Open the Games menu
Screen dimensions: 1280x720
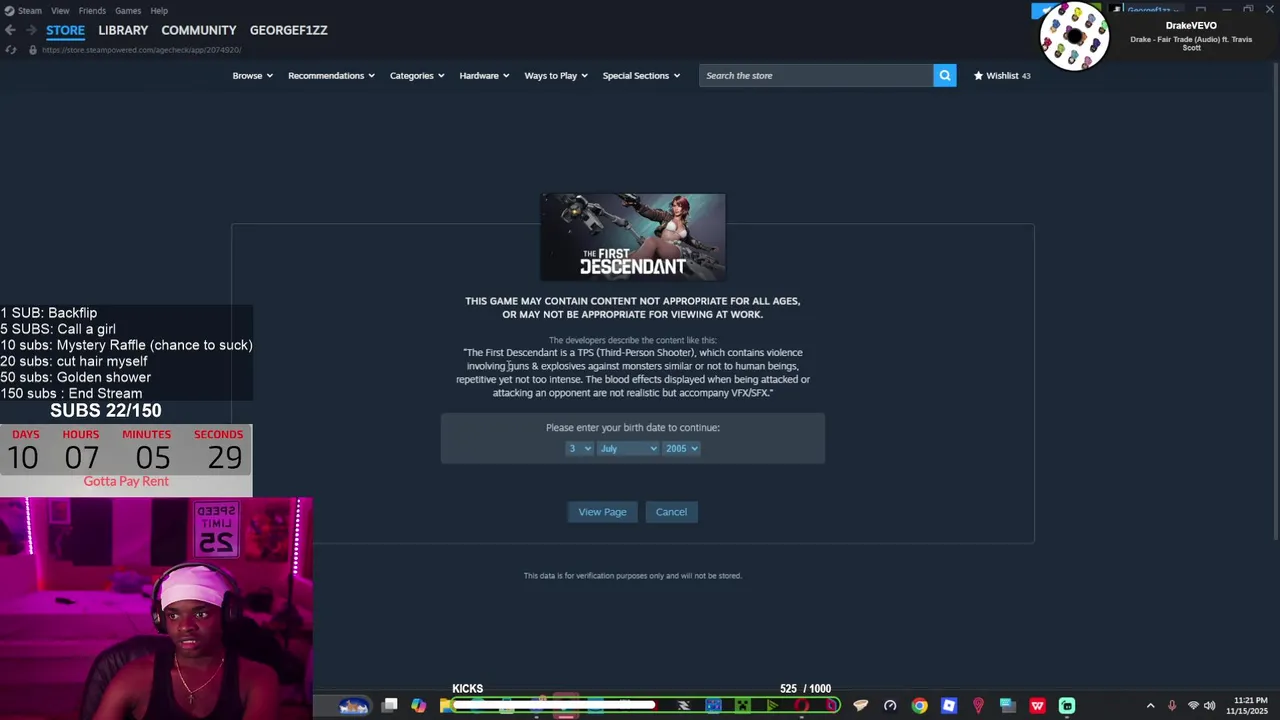tap(128, 10)
